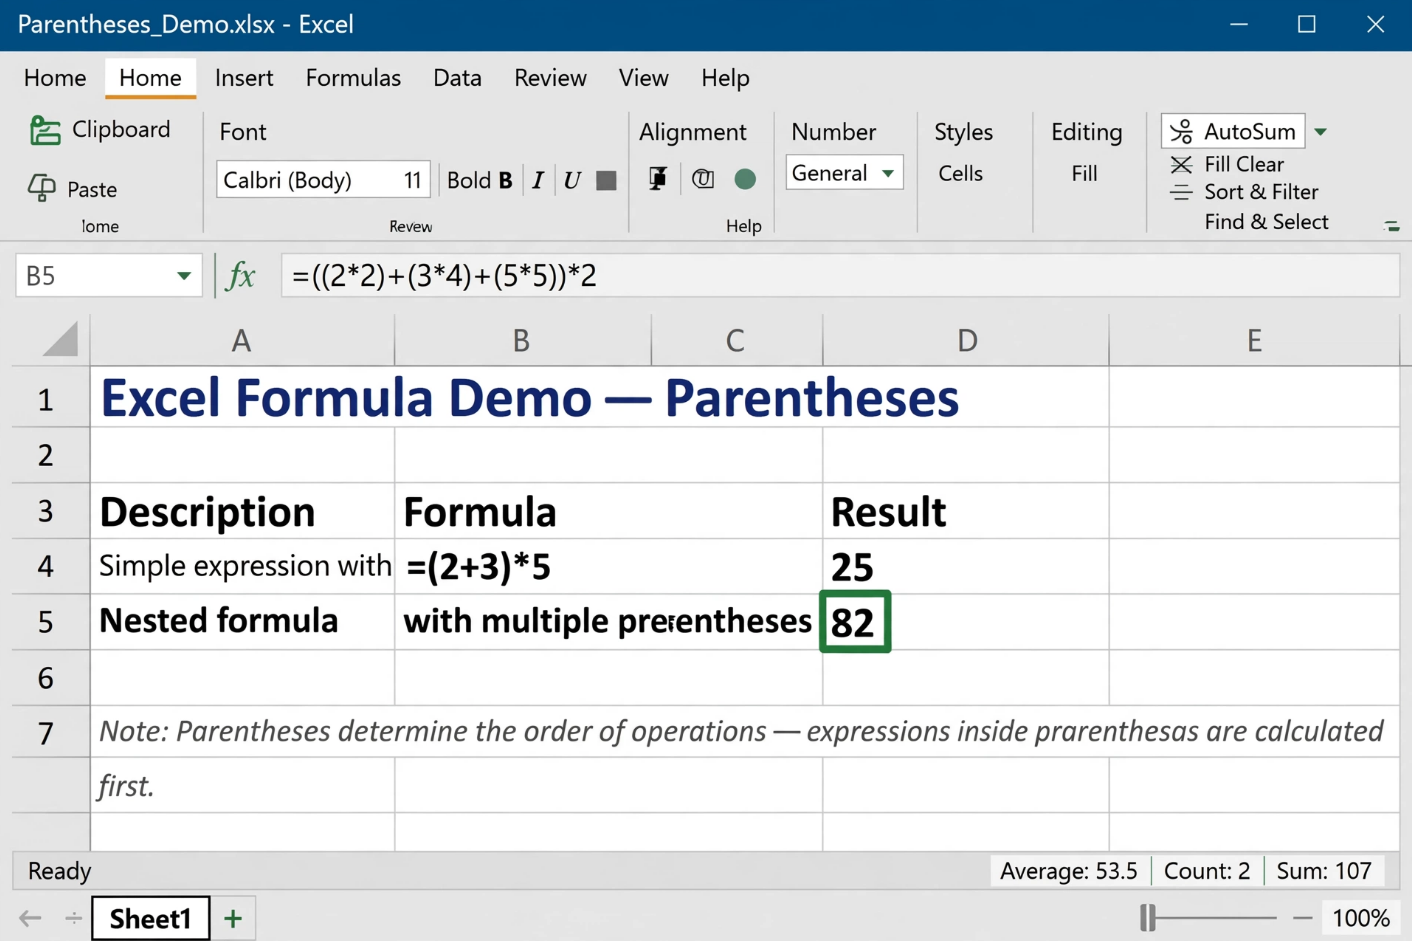Click the fx Insert Function icon

point(241,275)
